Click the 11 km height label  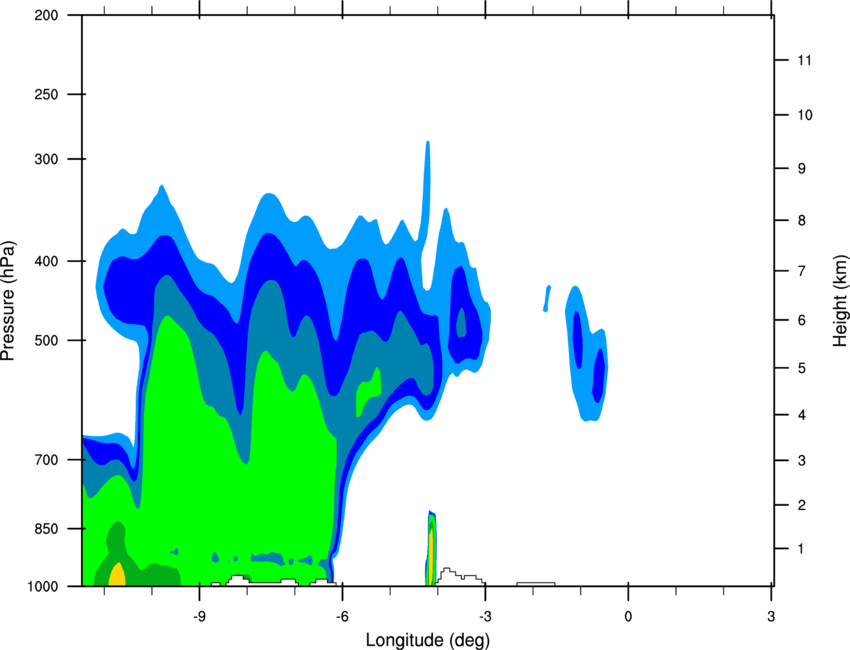click(804, 60)
